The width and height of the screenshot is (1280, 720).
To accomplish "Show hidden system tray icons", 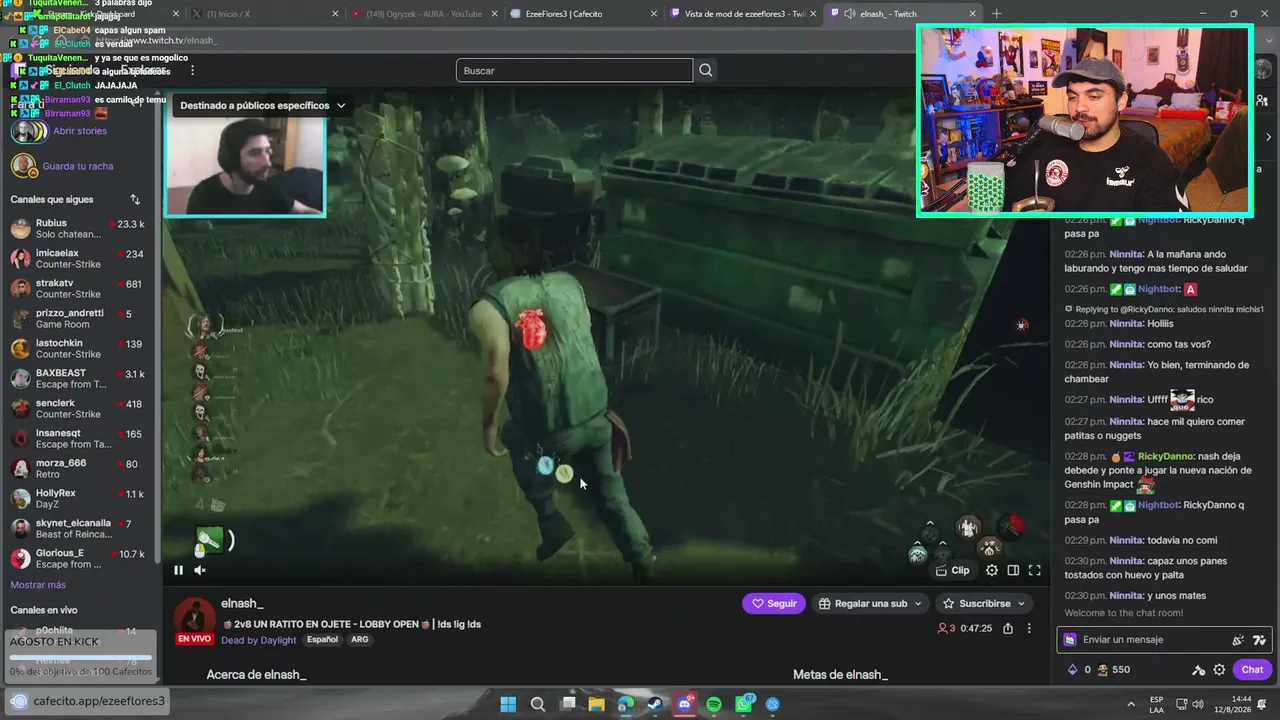I will point(1131,704).
